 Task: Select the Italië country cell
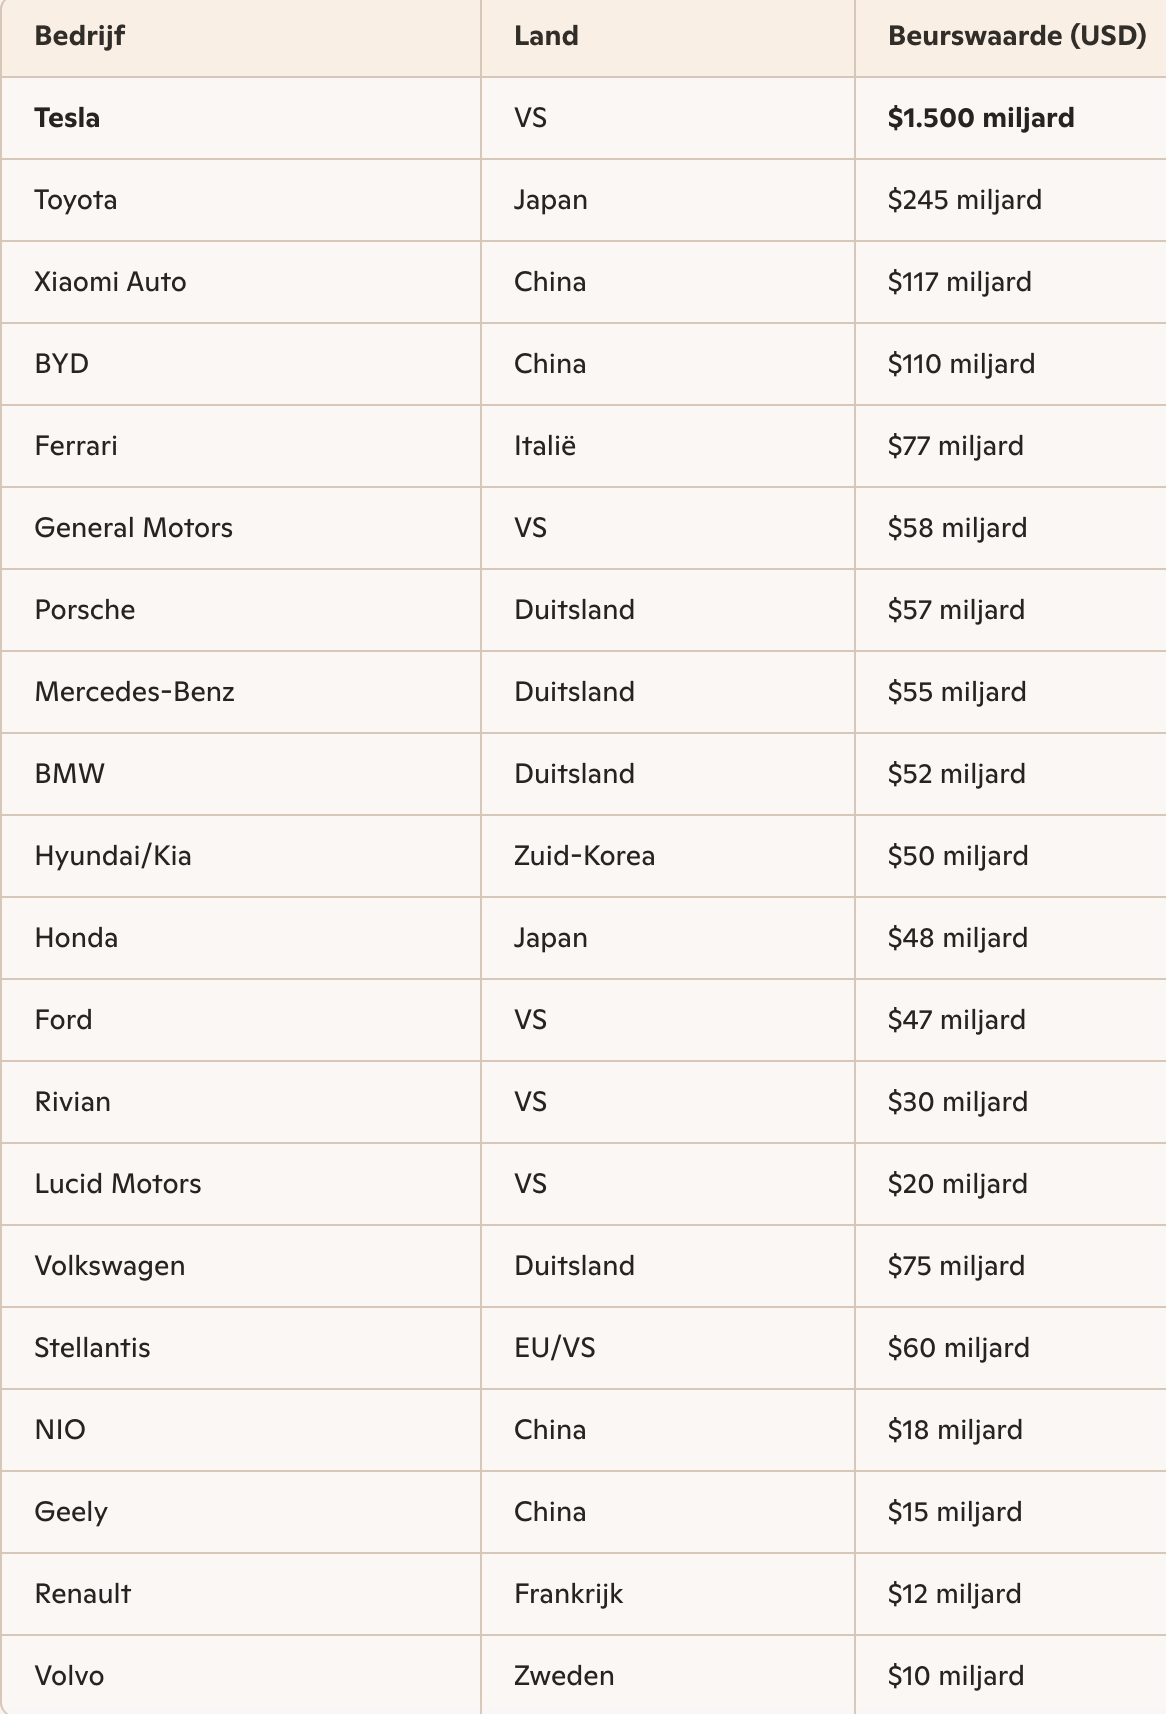545,446
